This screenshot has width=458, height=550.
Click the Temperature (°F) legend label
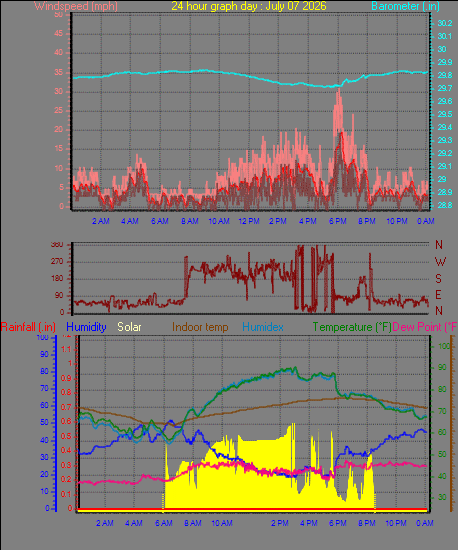point(352,327)
